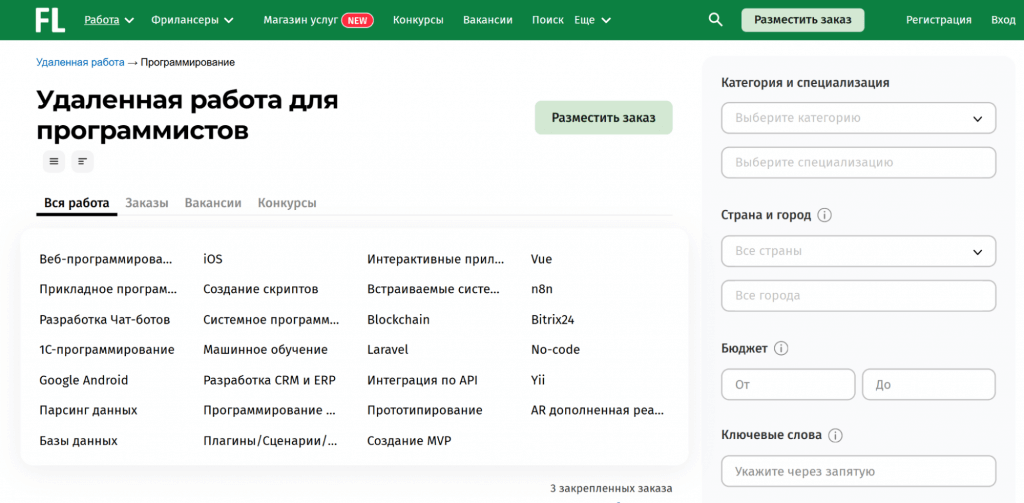Open Разработка Чат-ботов specialization
The width and height of the screenshot is (1024, 503).
(104, 320)
